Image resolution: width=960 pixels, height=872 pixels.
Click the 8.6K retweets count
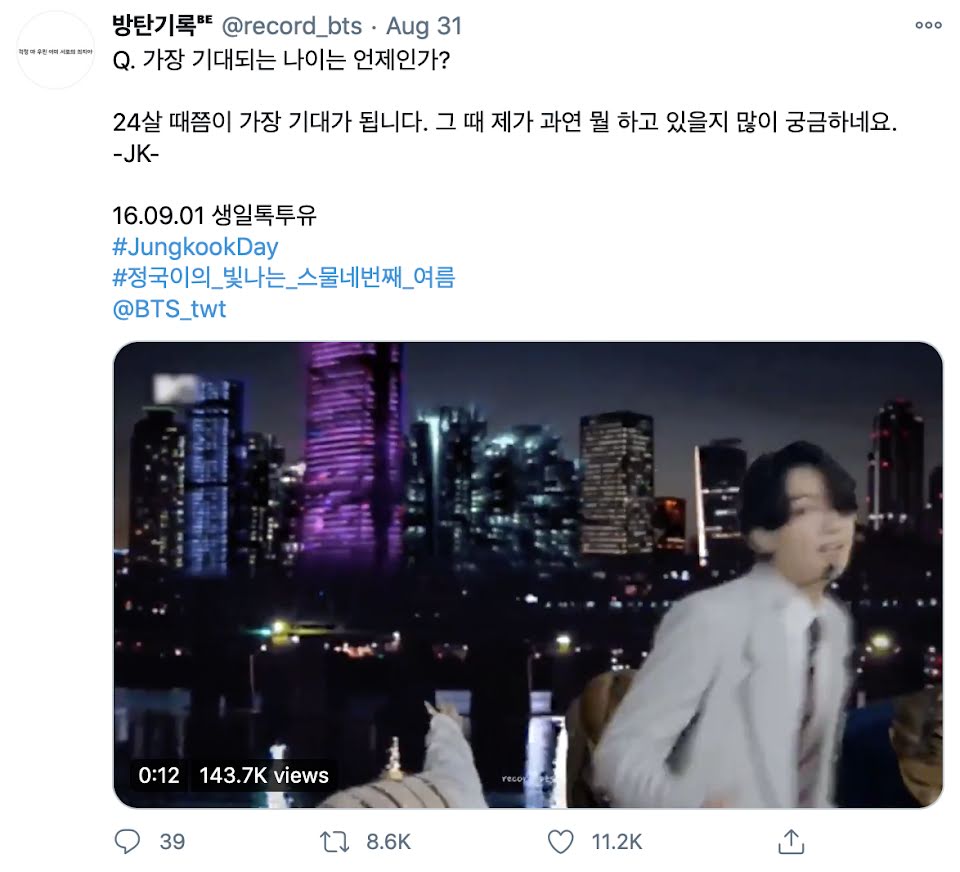(x=388, y=842)
